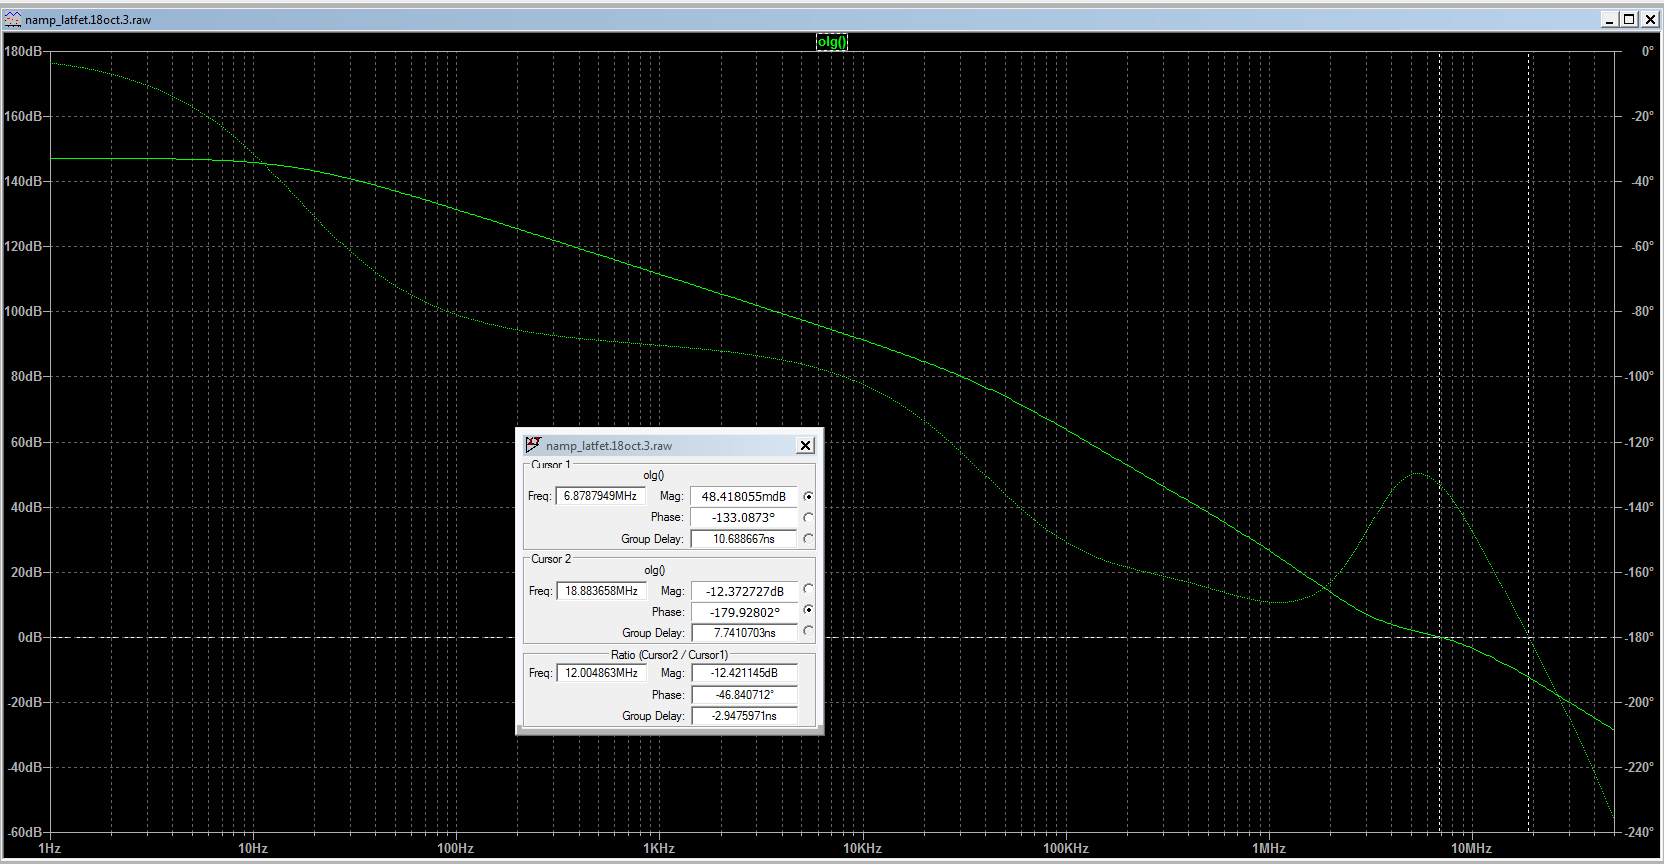Select Cursor 2 Group Delay radio button
The width and height of the screenshot is (1664, 864).
click(808, 631)
